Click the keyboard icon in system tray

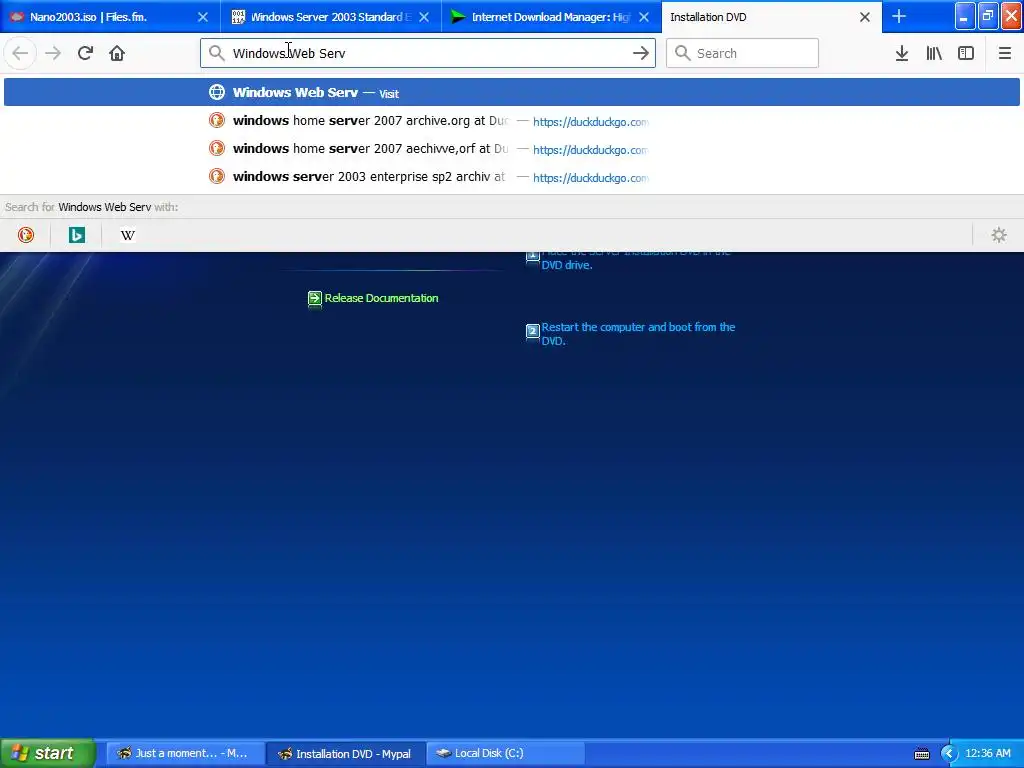coord(921,754)
